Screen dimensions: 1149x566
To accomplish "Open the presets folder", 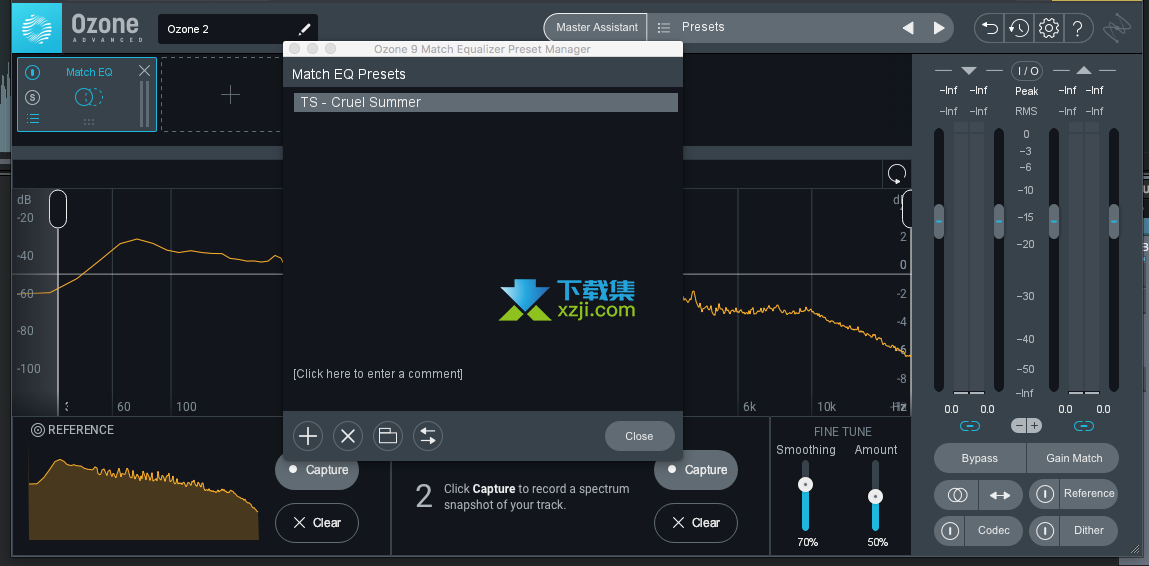I will point(388,436).
